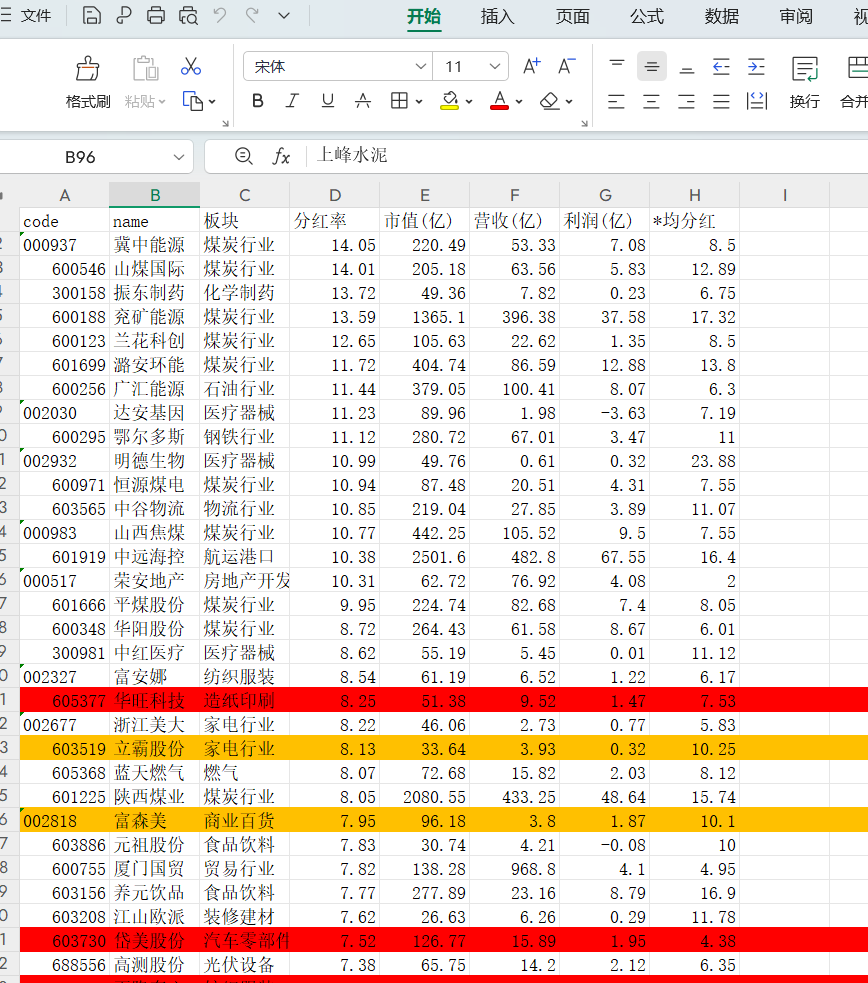Click the Format Painter (格式刷) icon
This screenshot has width=868, height=983.
[x=88, y=68]
